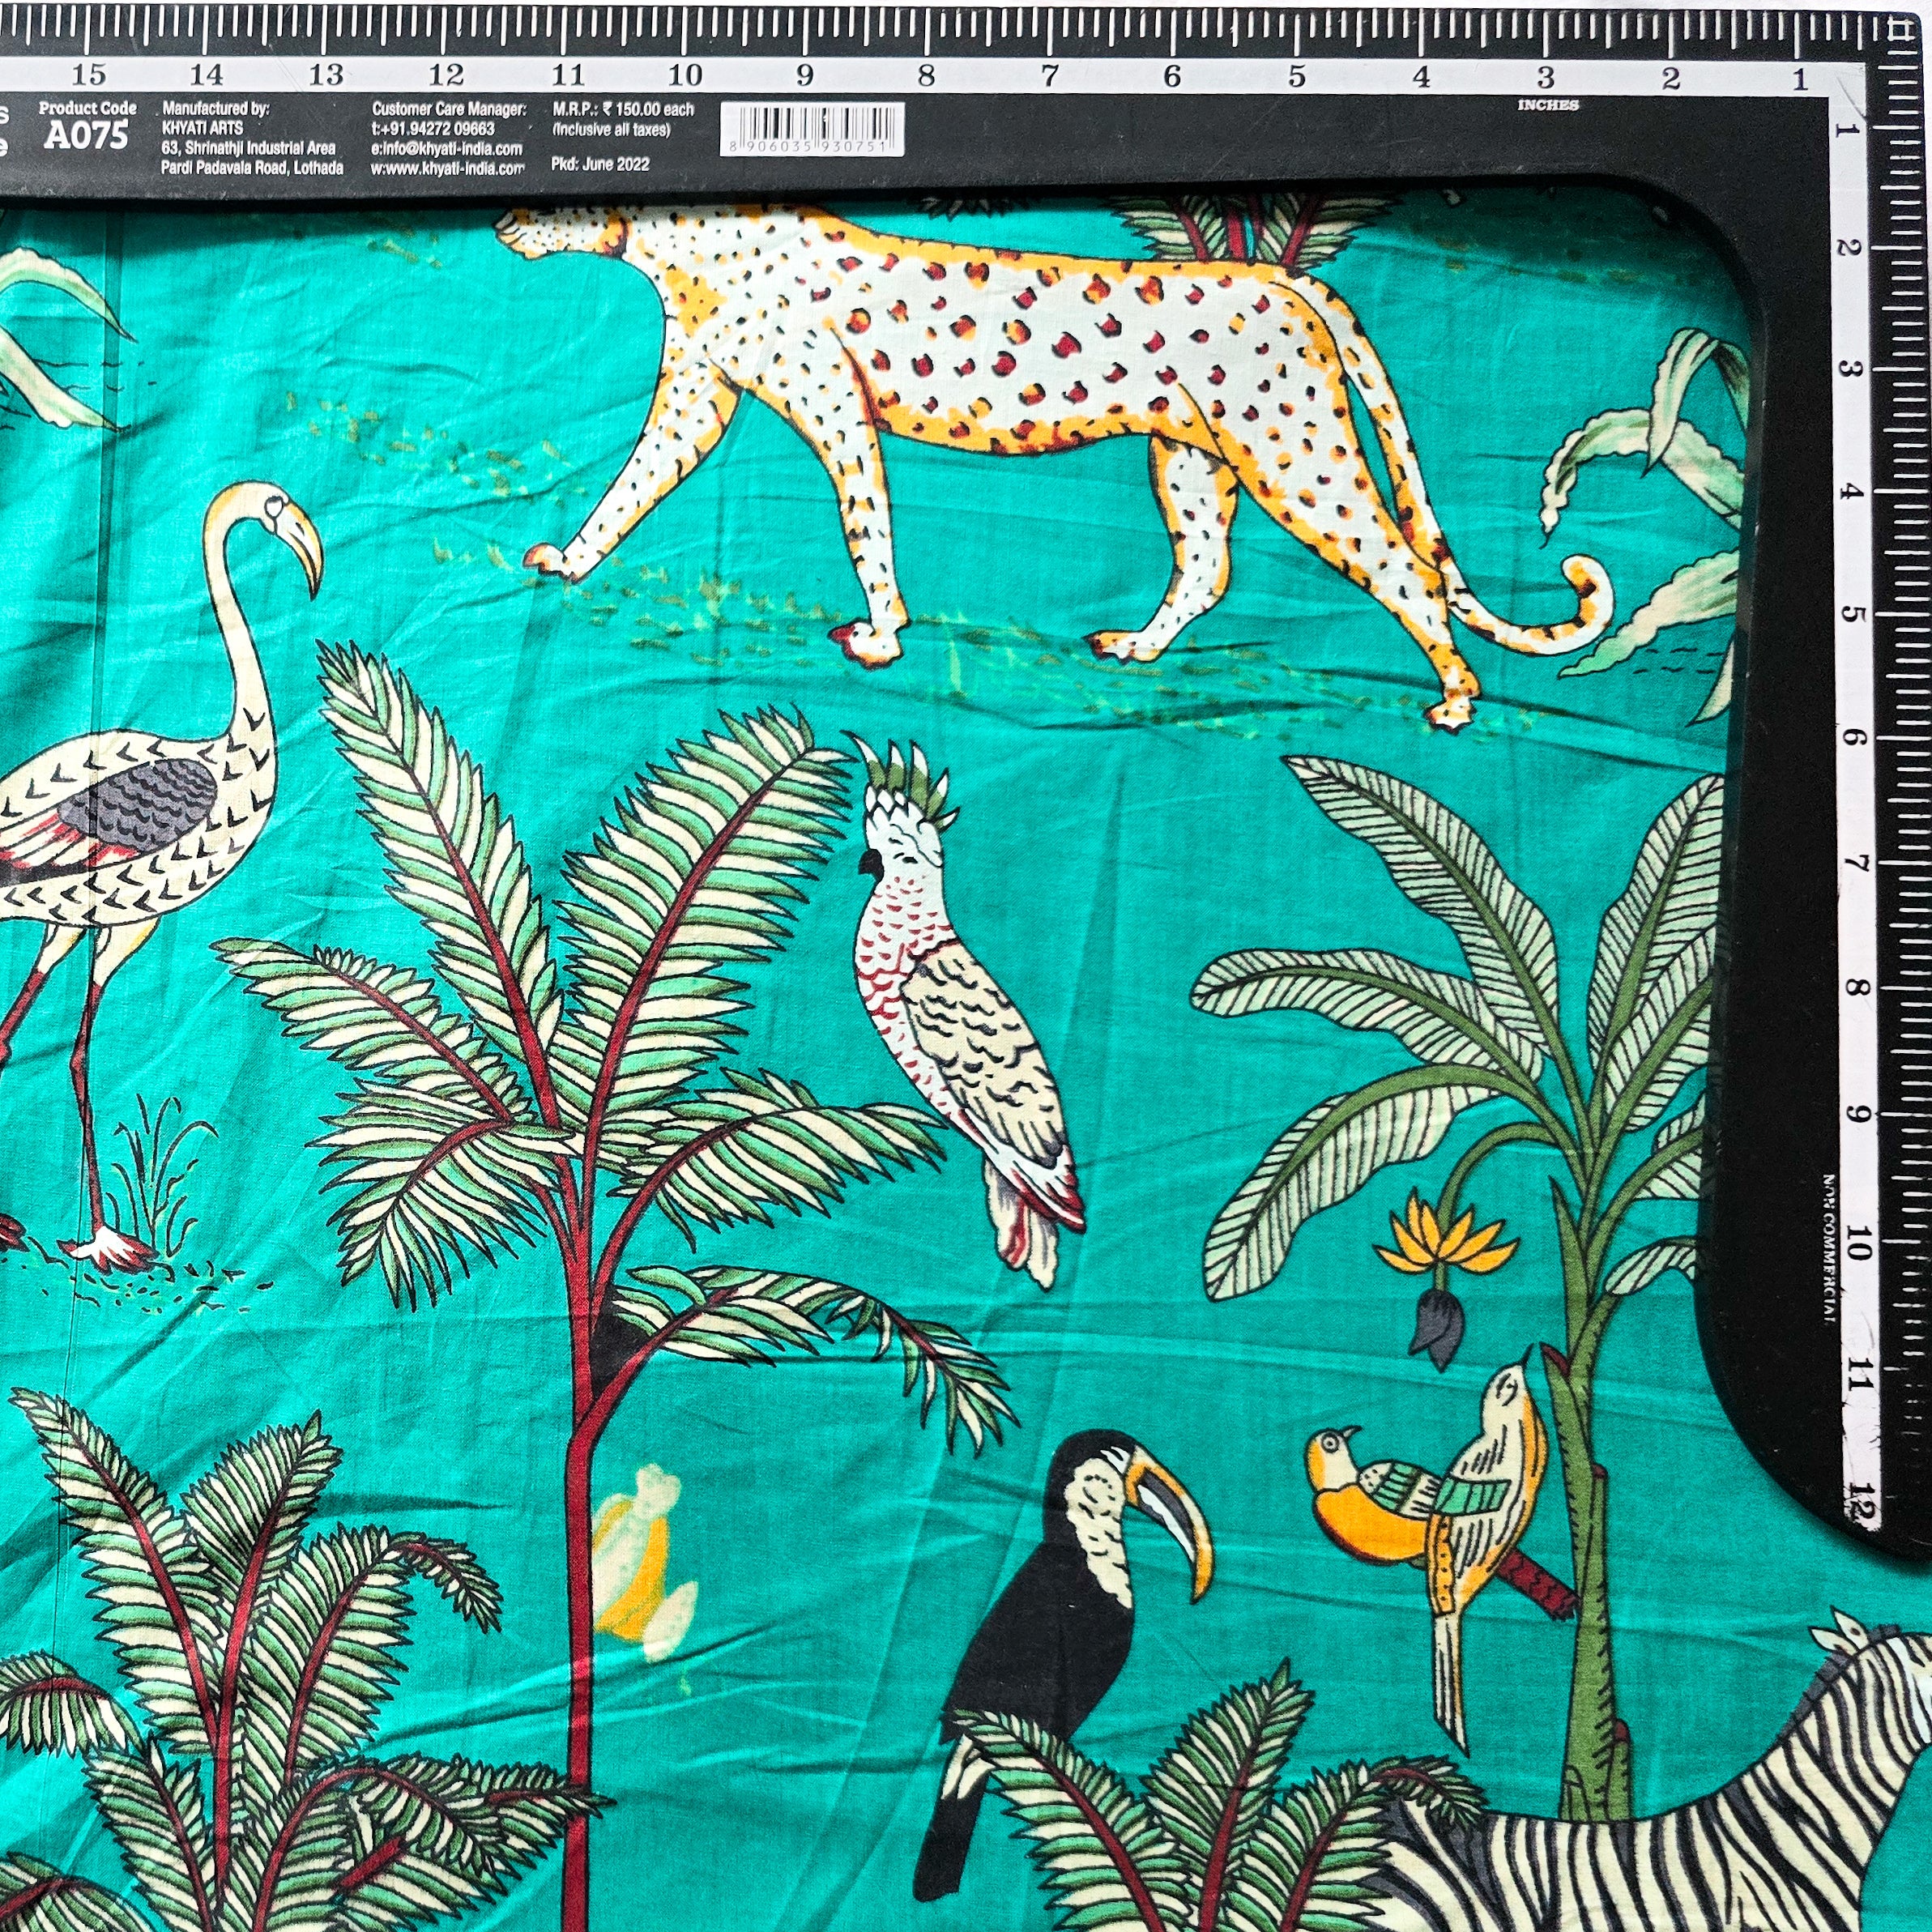The height and width of the screenshot is (1932, 1932).
Task: Click the Product Code A075 label
Action: click(x=87, y=127)
